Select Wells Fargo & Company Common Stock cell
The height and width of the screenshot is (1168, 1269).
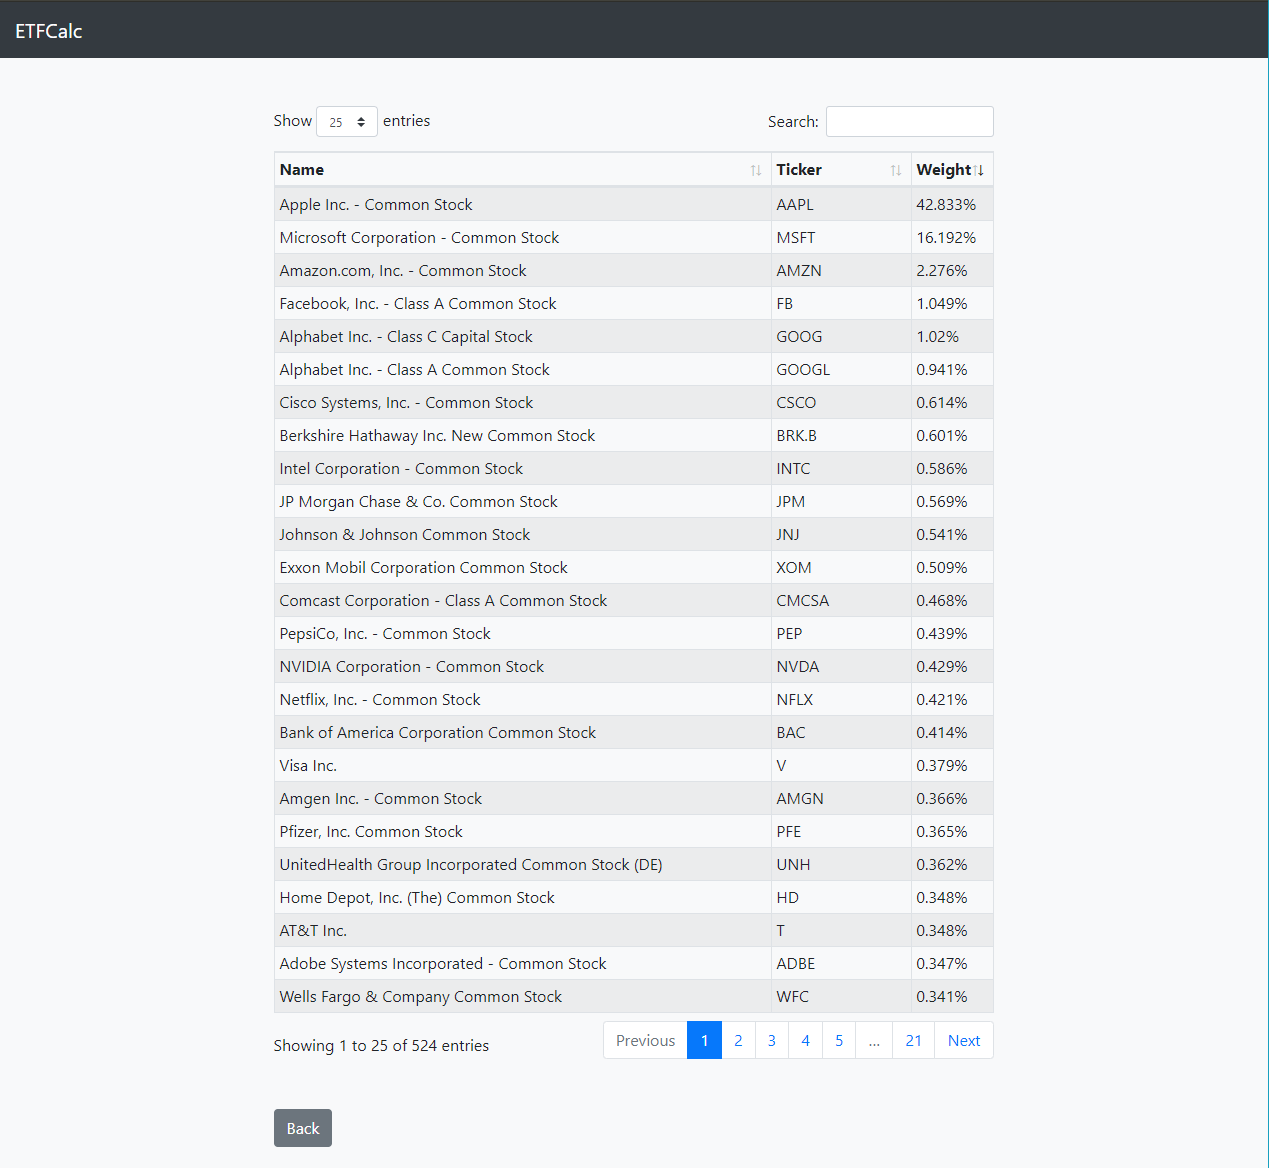pos(522,996)
